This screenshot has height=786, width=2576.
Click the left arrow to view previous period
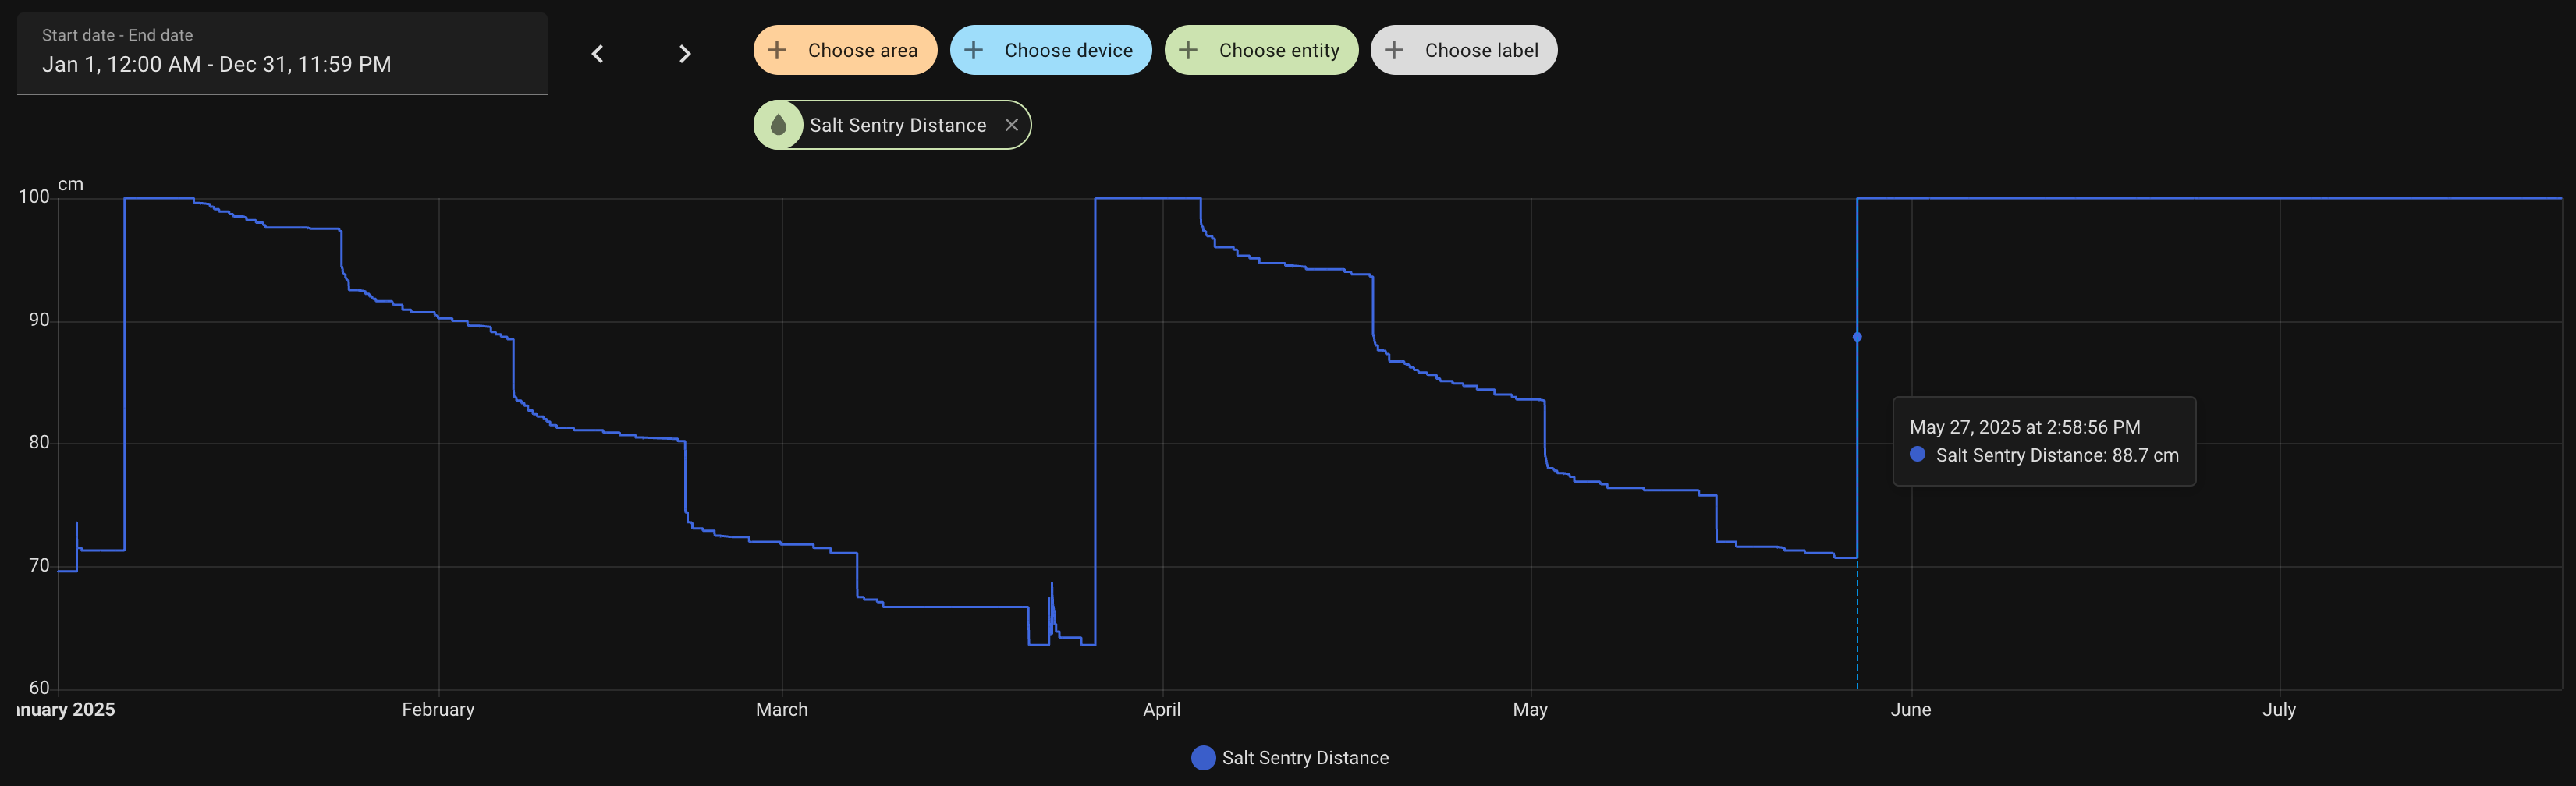[x=597, y=53]
